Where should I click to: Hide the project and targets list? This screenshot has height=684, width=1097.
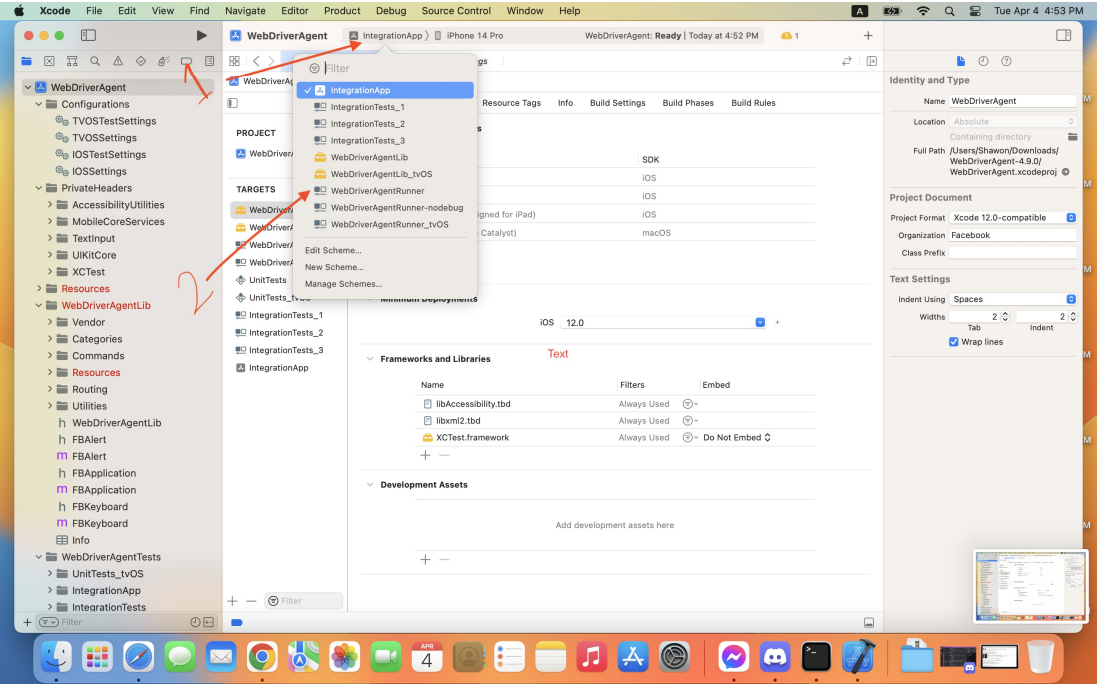(x=233, y=104)
